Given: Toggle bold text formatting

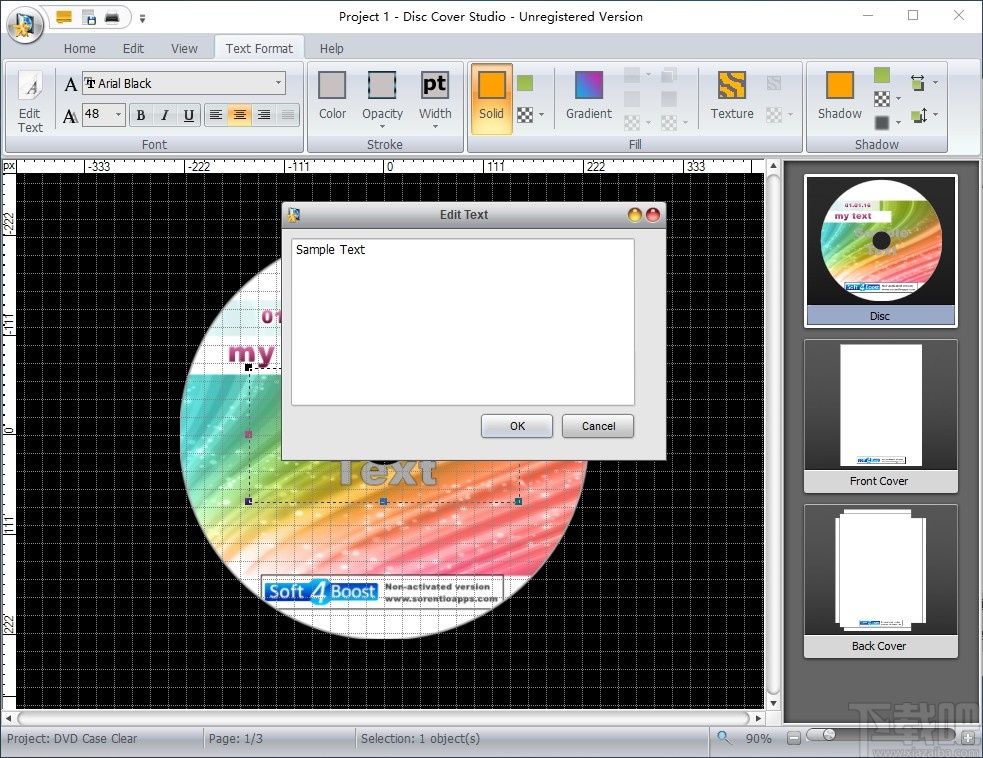Looking at the screenshot, I should pos(141,115).
